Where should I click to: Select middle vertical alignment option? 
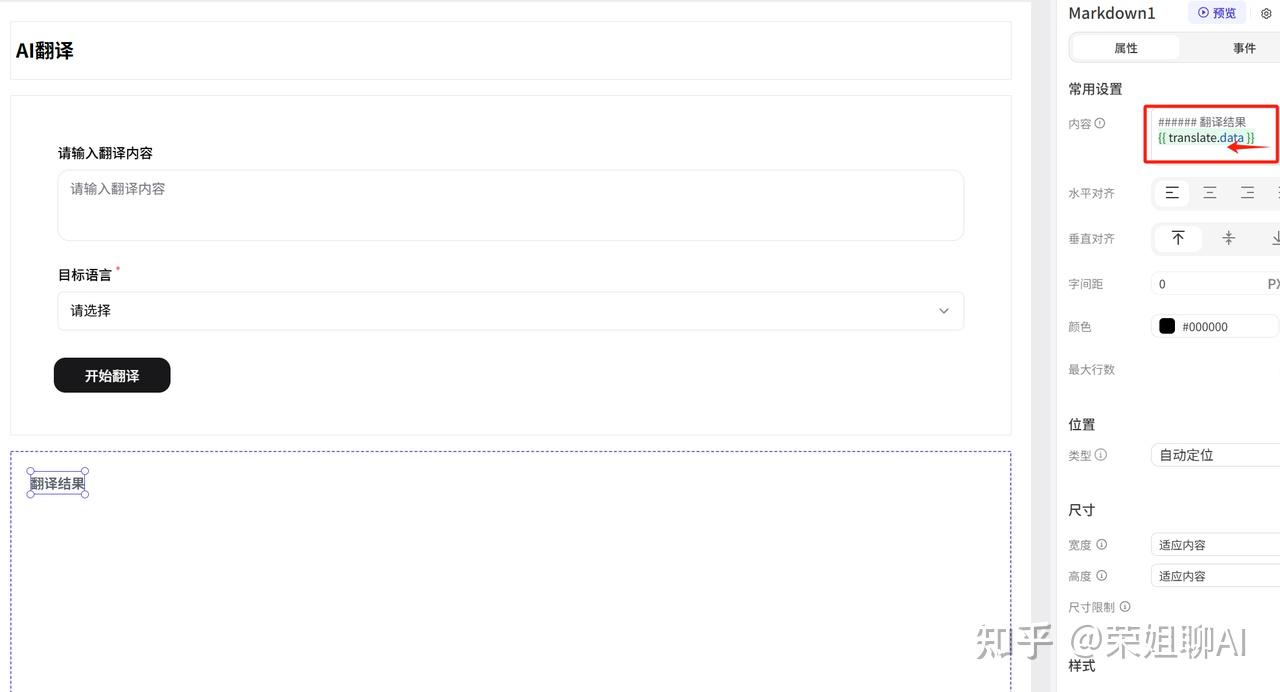[1228, 238]
